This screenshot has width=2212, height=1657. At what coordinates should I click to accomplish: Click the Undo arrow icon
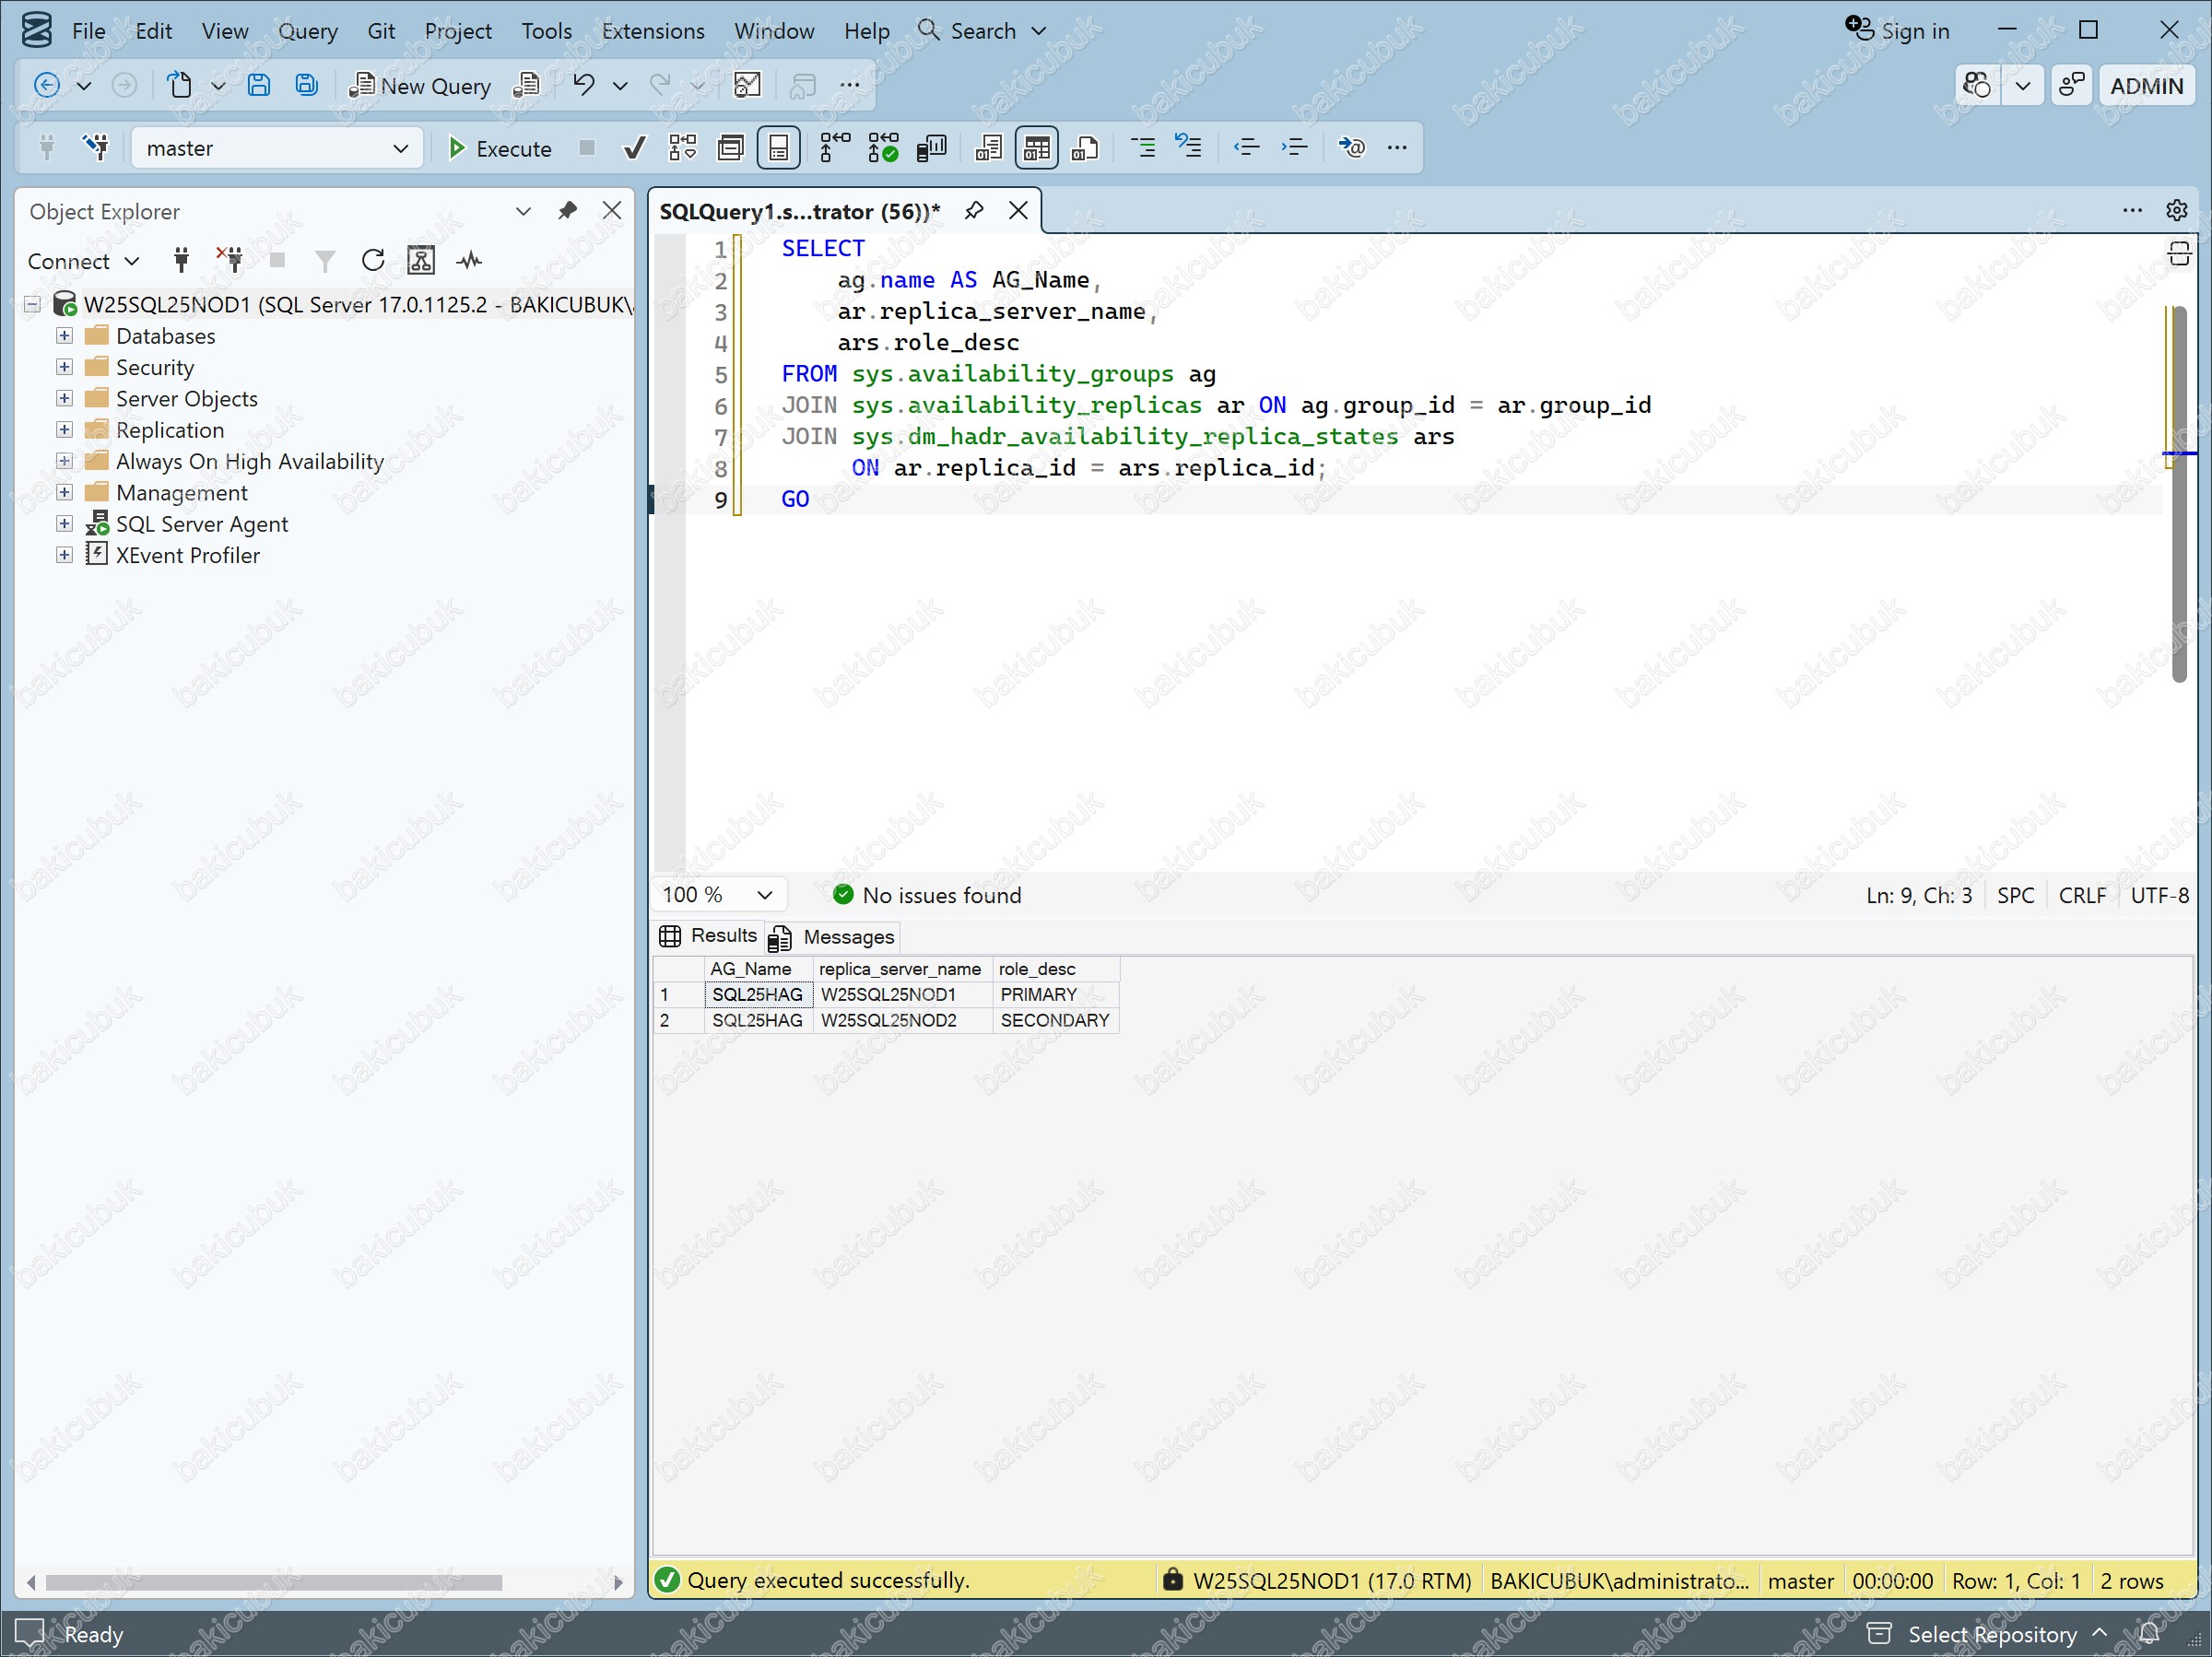[x=584, y=86]
